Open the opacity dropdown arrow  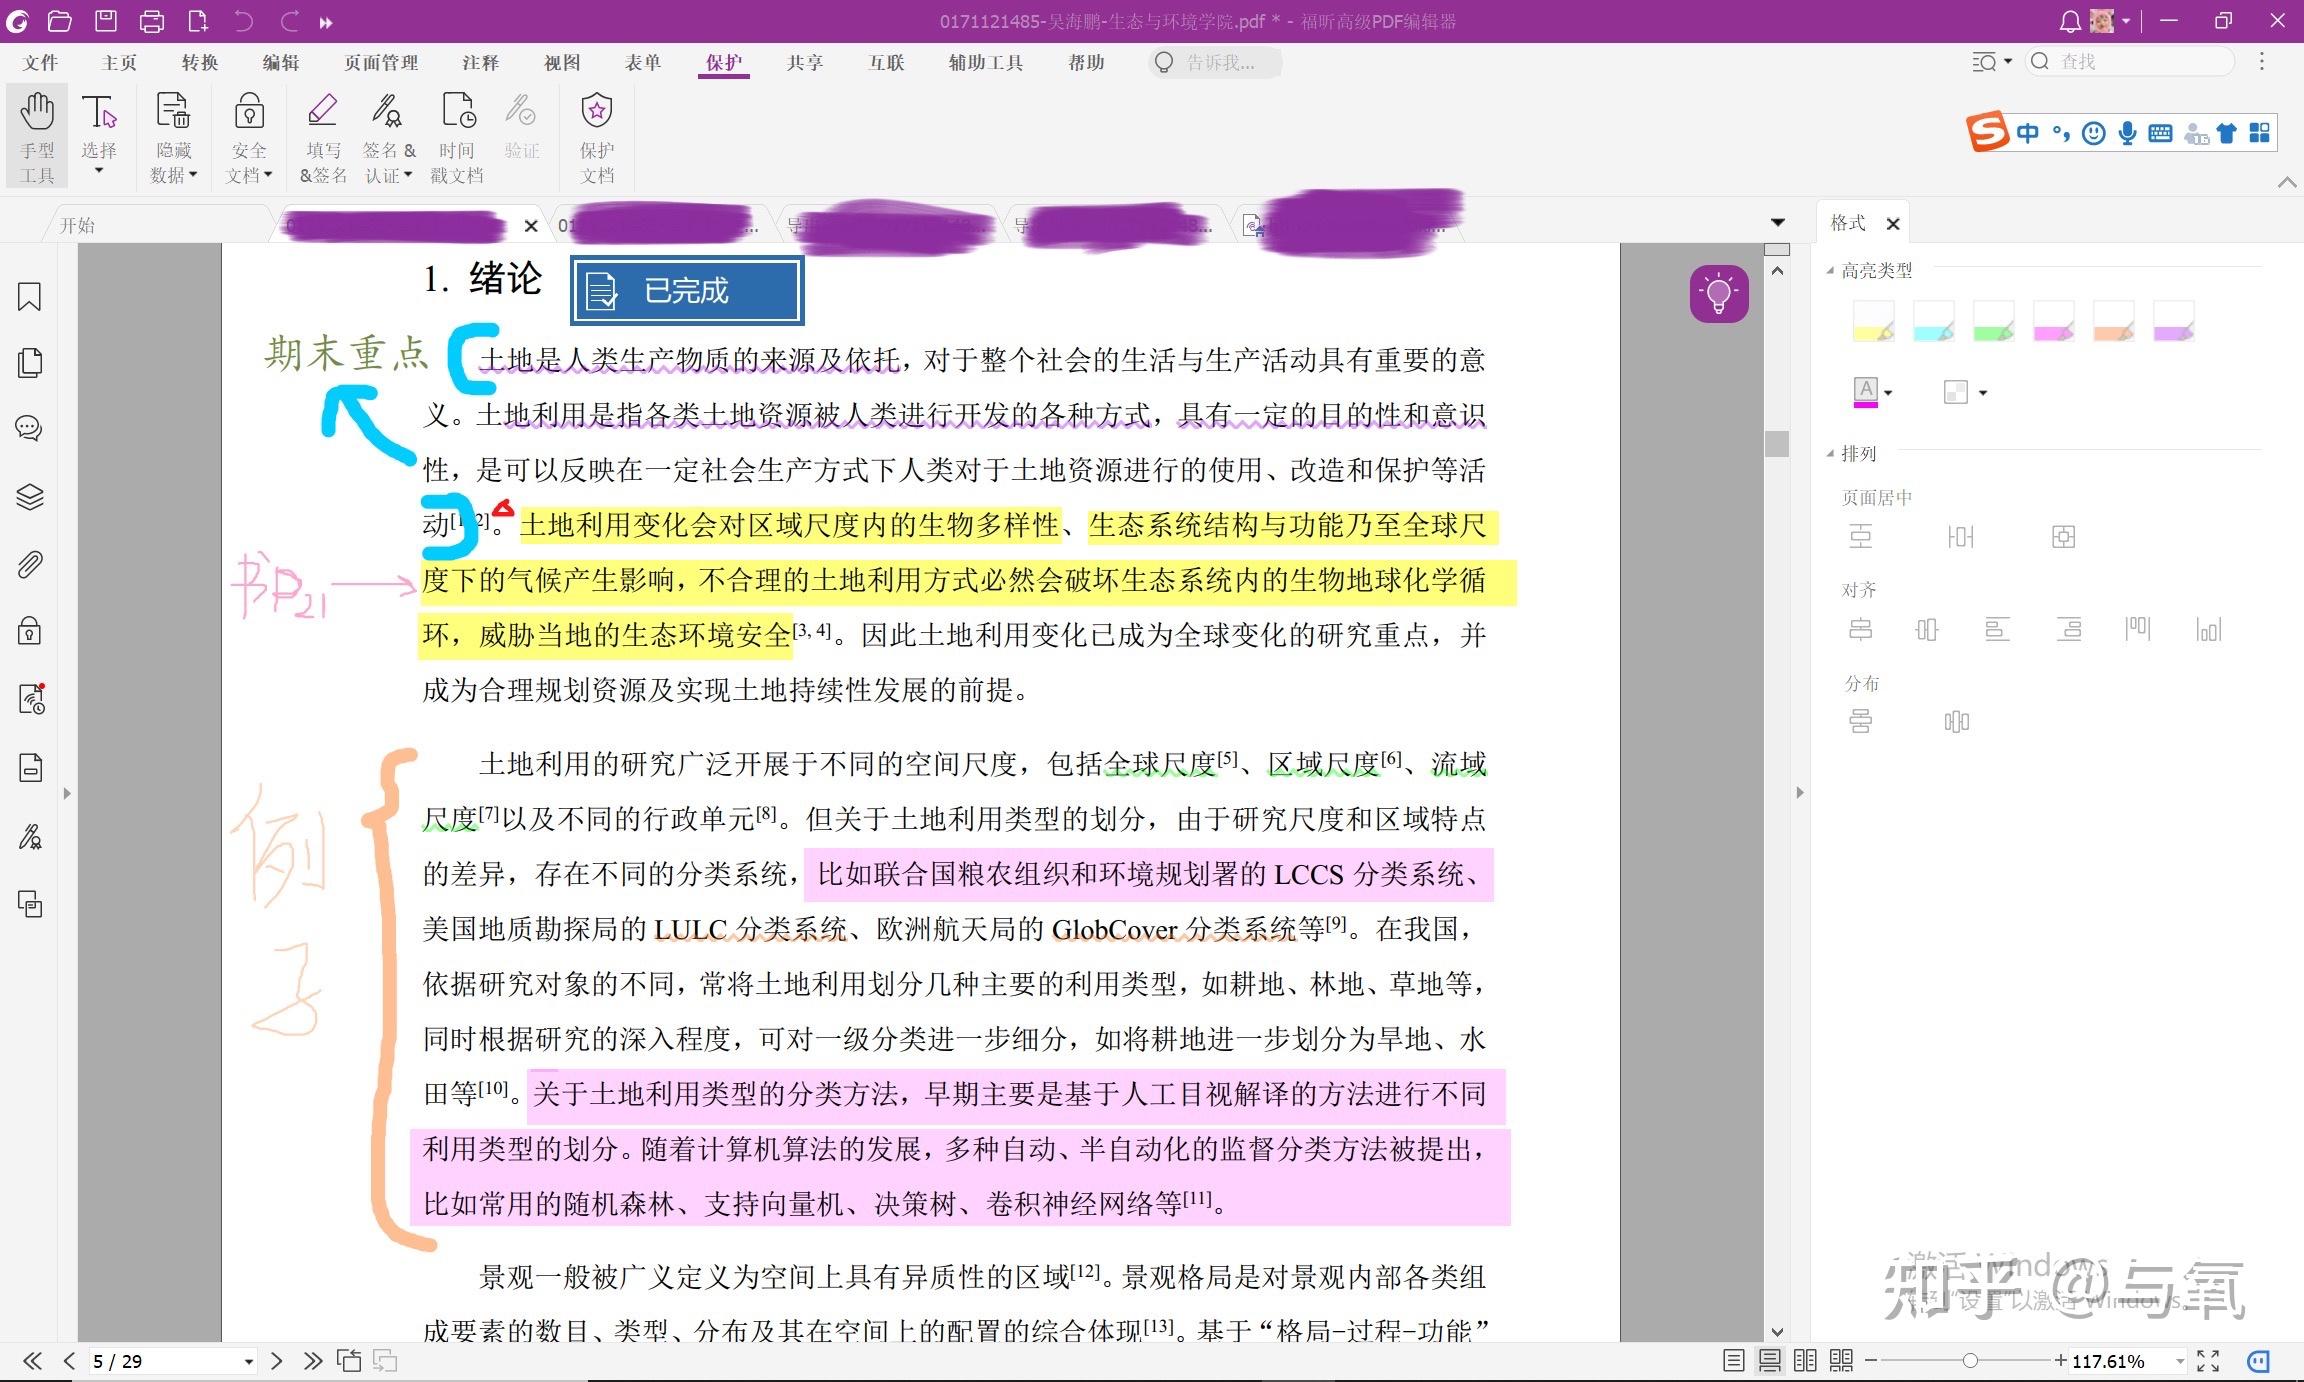[x=1983, y=393]
